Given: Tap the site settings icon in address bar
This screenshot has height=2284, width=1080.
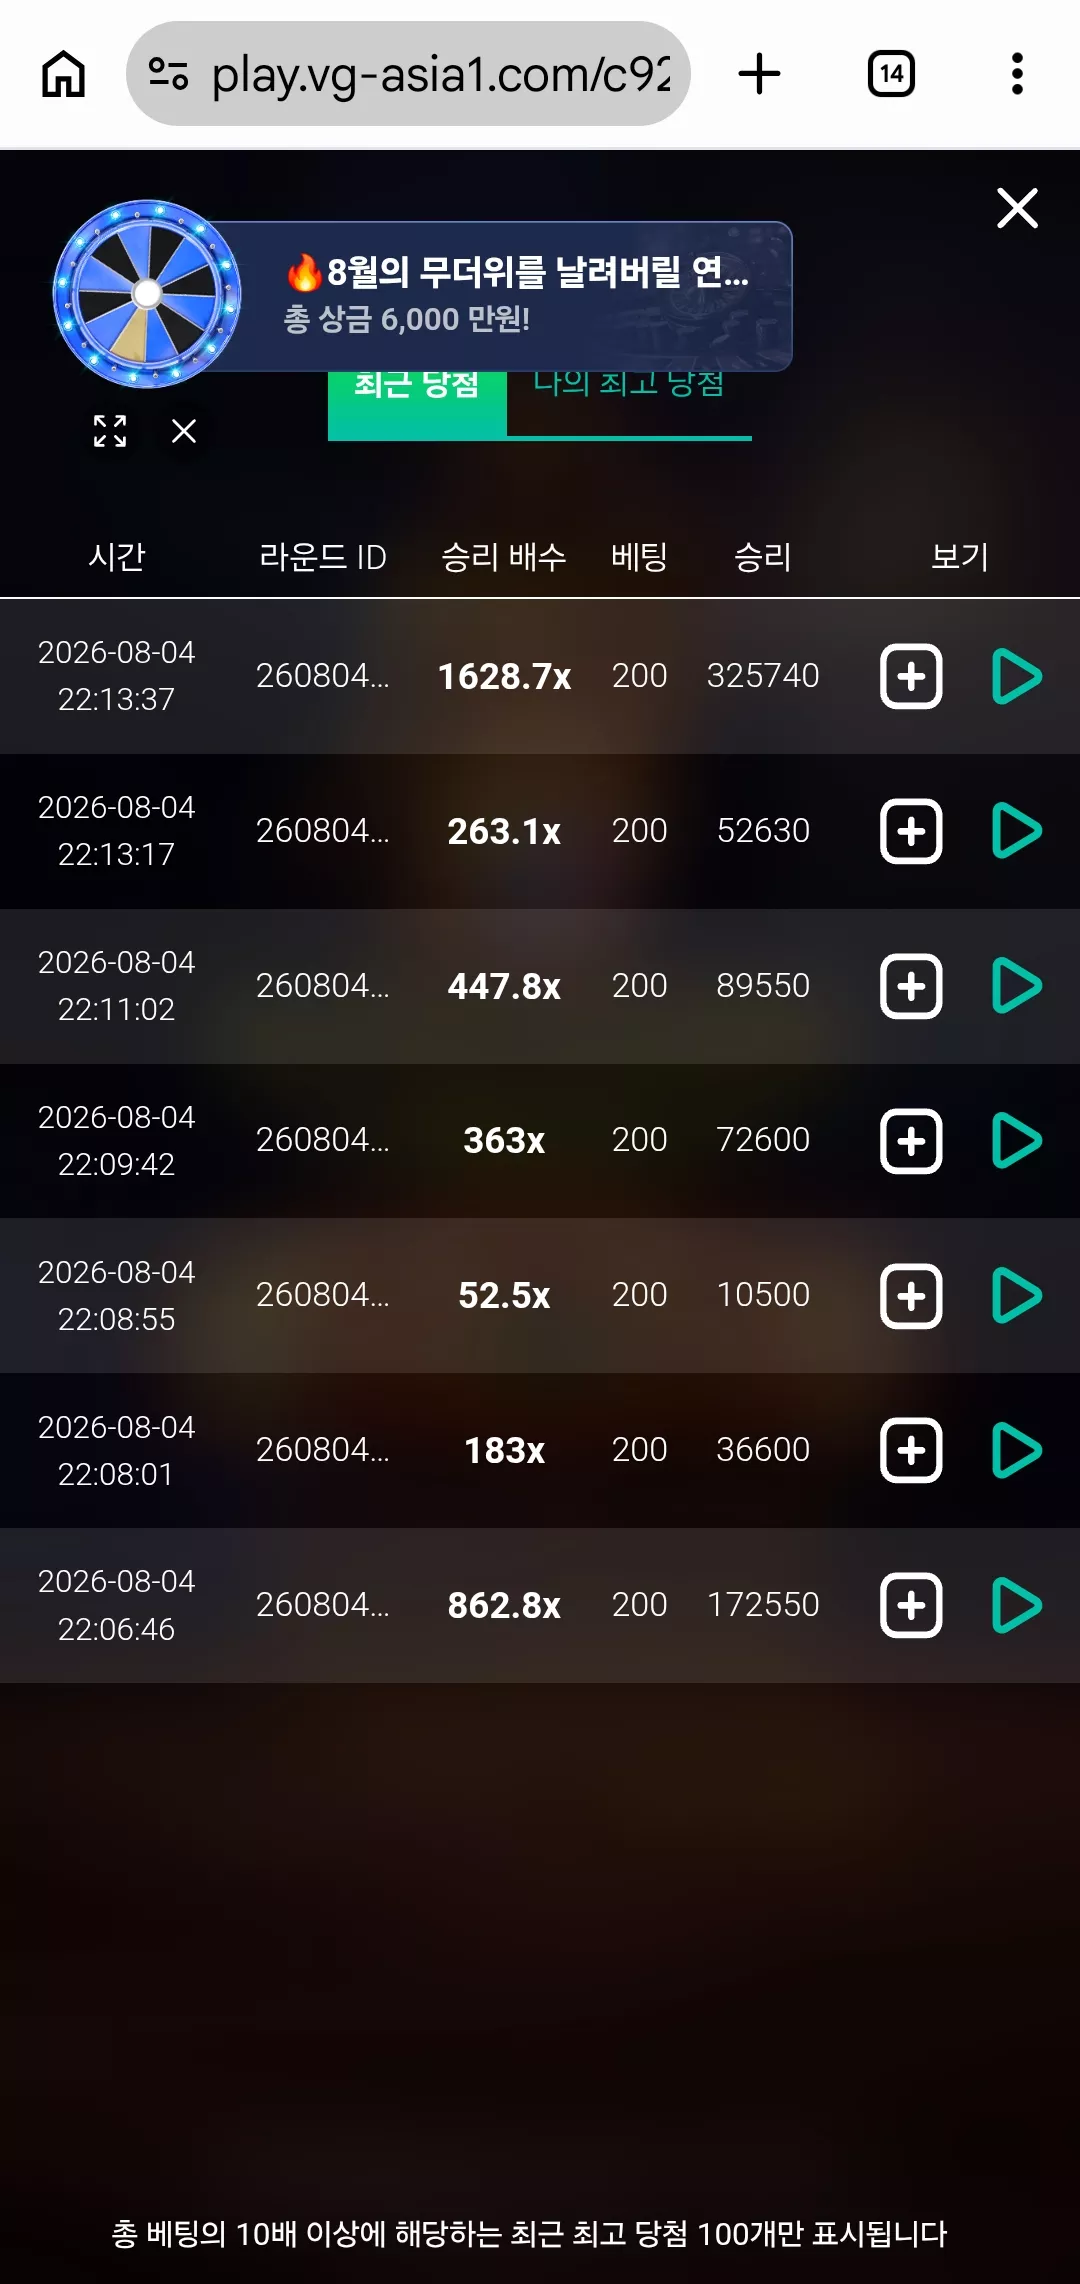Looking at the screenshot, I should 168,74.
